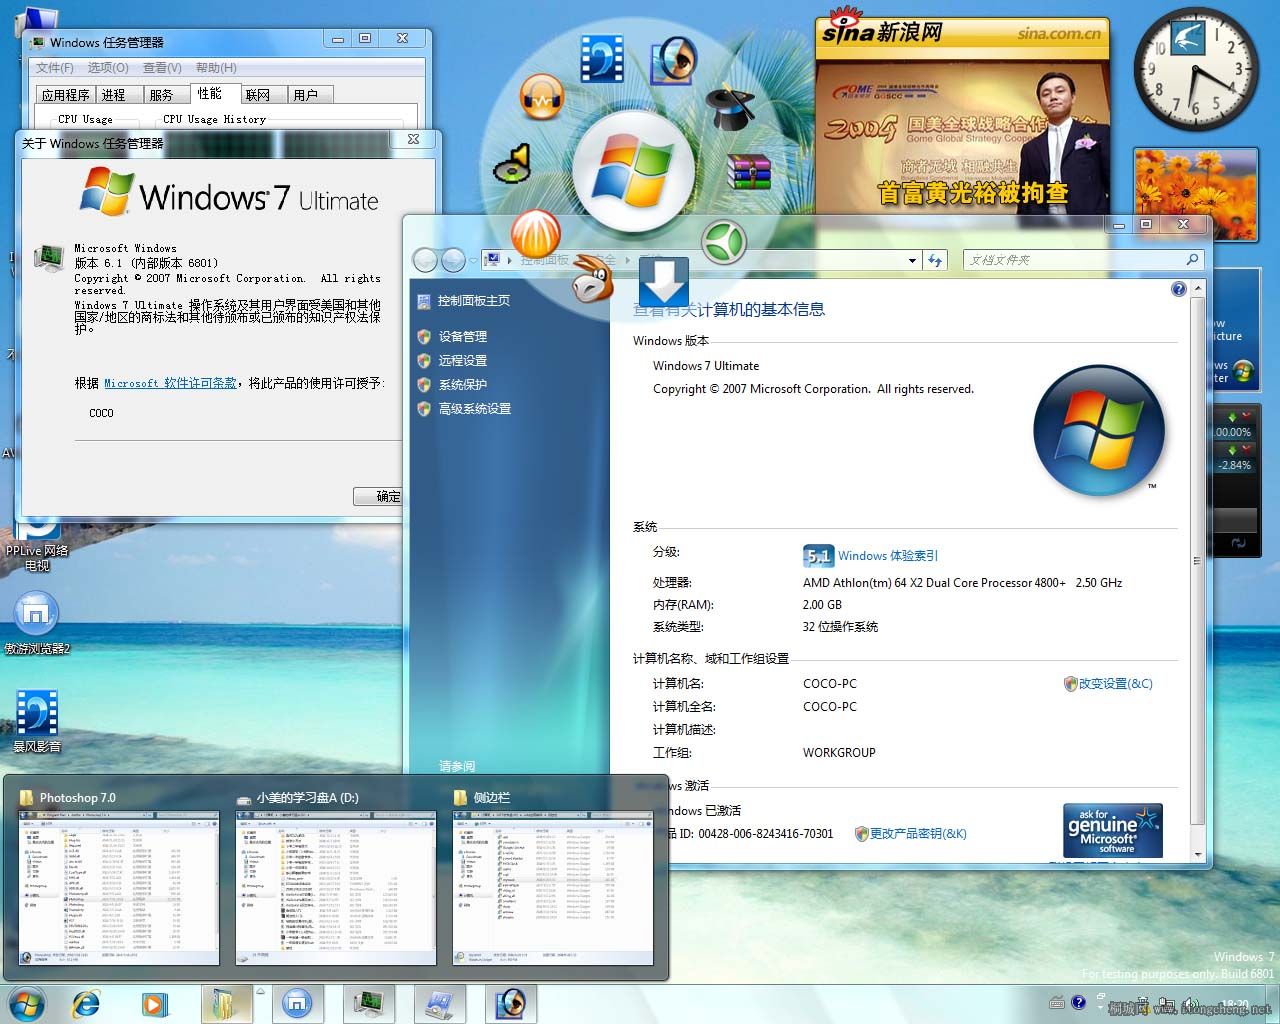Screen dimensions: 1280x1024
Task: Switch to Maxthon browser on the taskbar
Action: [x=297, y=1004]
